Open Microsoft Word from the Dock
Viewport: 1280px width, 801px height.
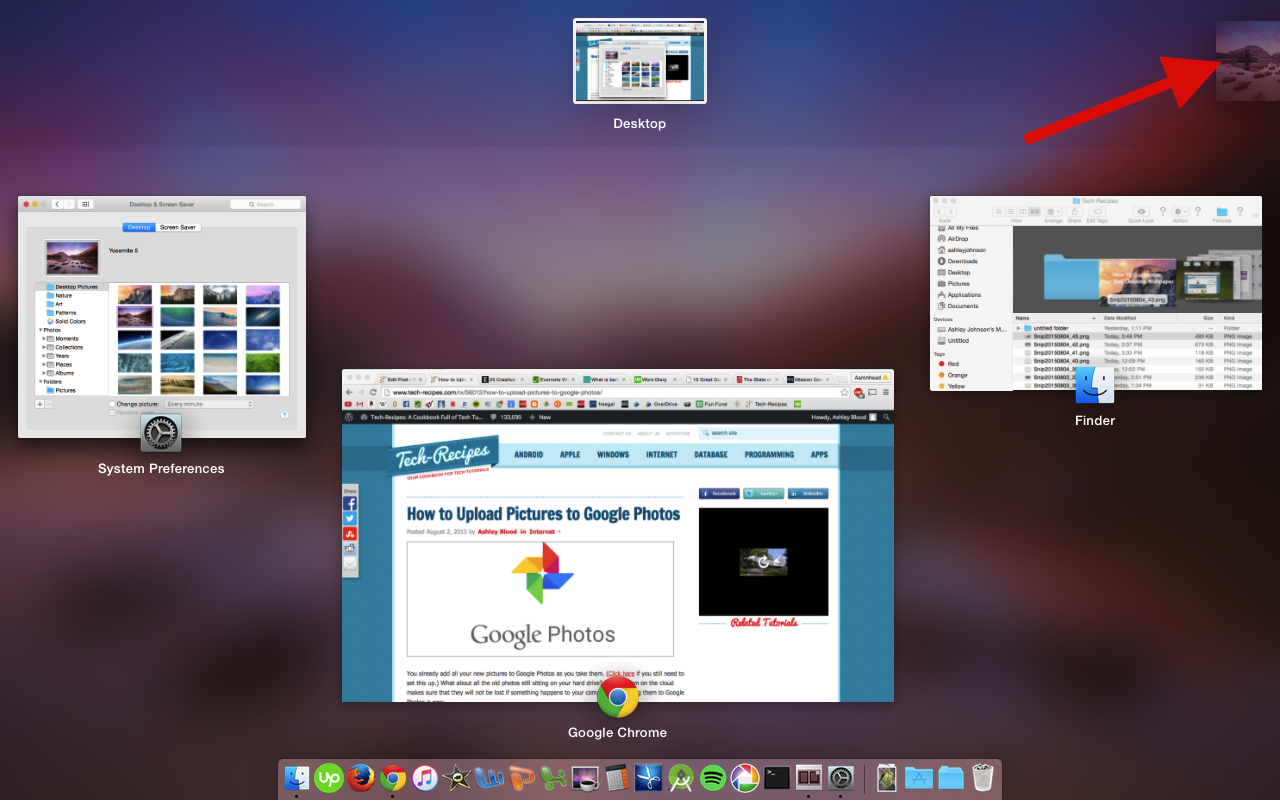(x=489, y=777)
